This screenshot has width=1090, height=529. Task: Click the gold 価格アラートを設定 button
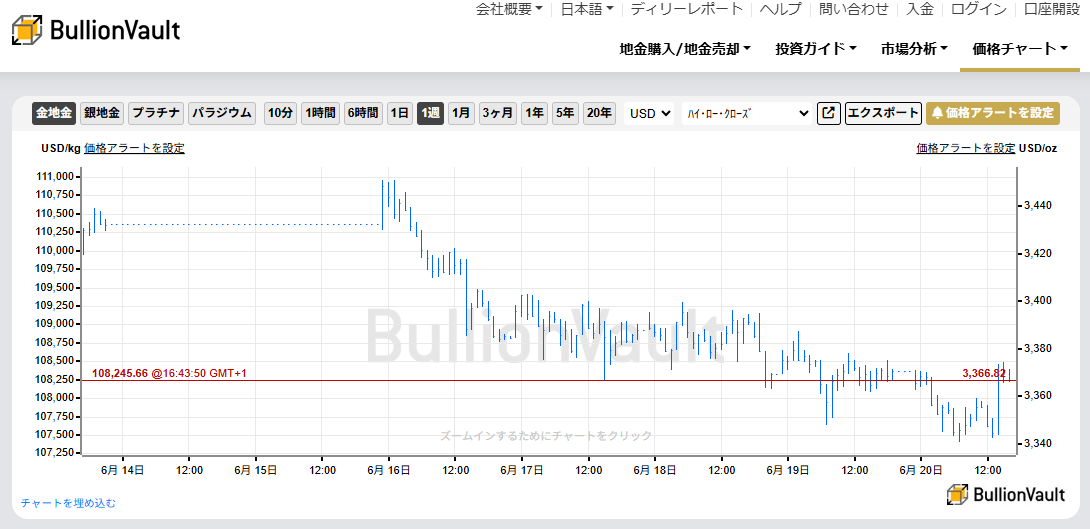pos(993,113)
